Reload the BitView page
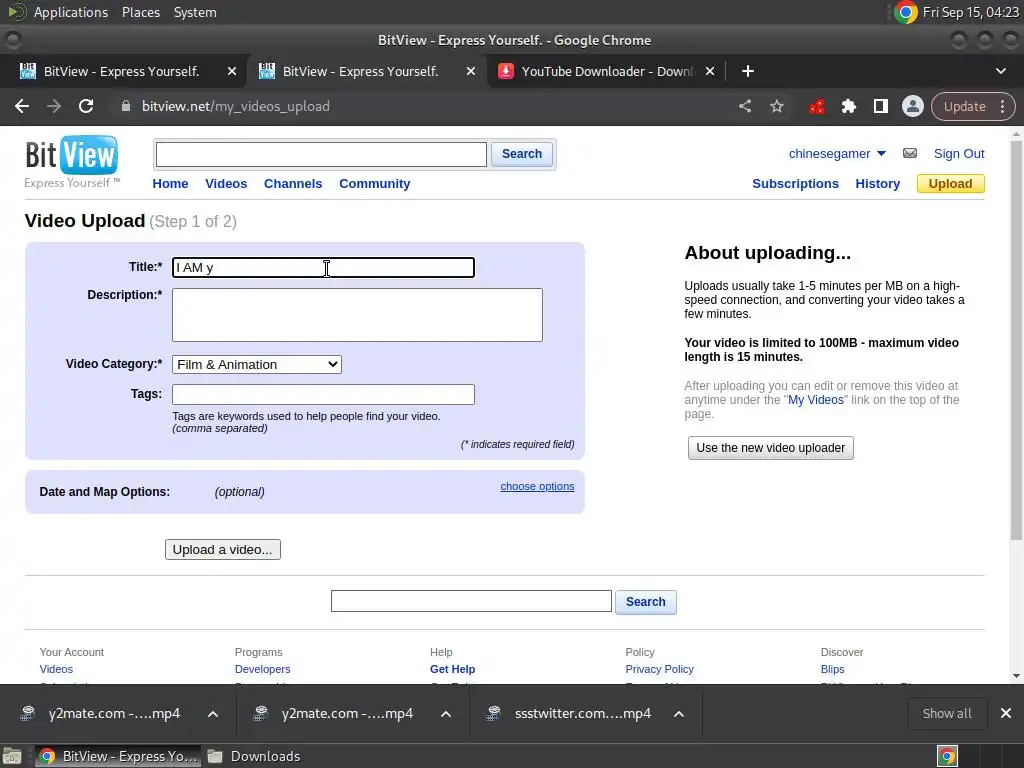 (x=86, y=106)
